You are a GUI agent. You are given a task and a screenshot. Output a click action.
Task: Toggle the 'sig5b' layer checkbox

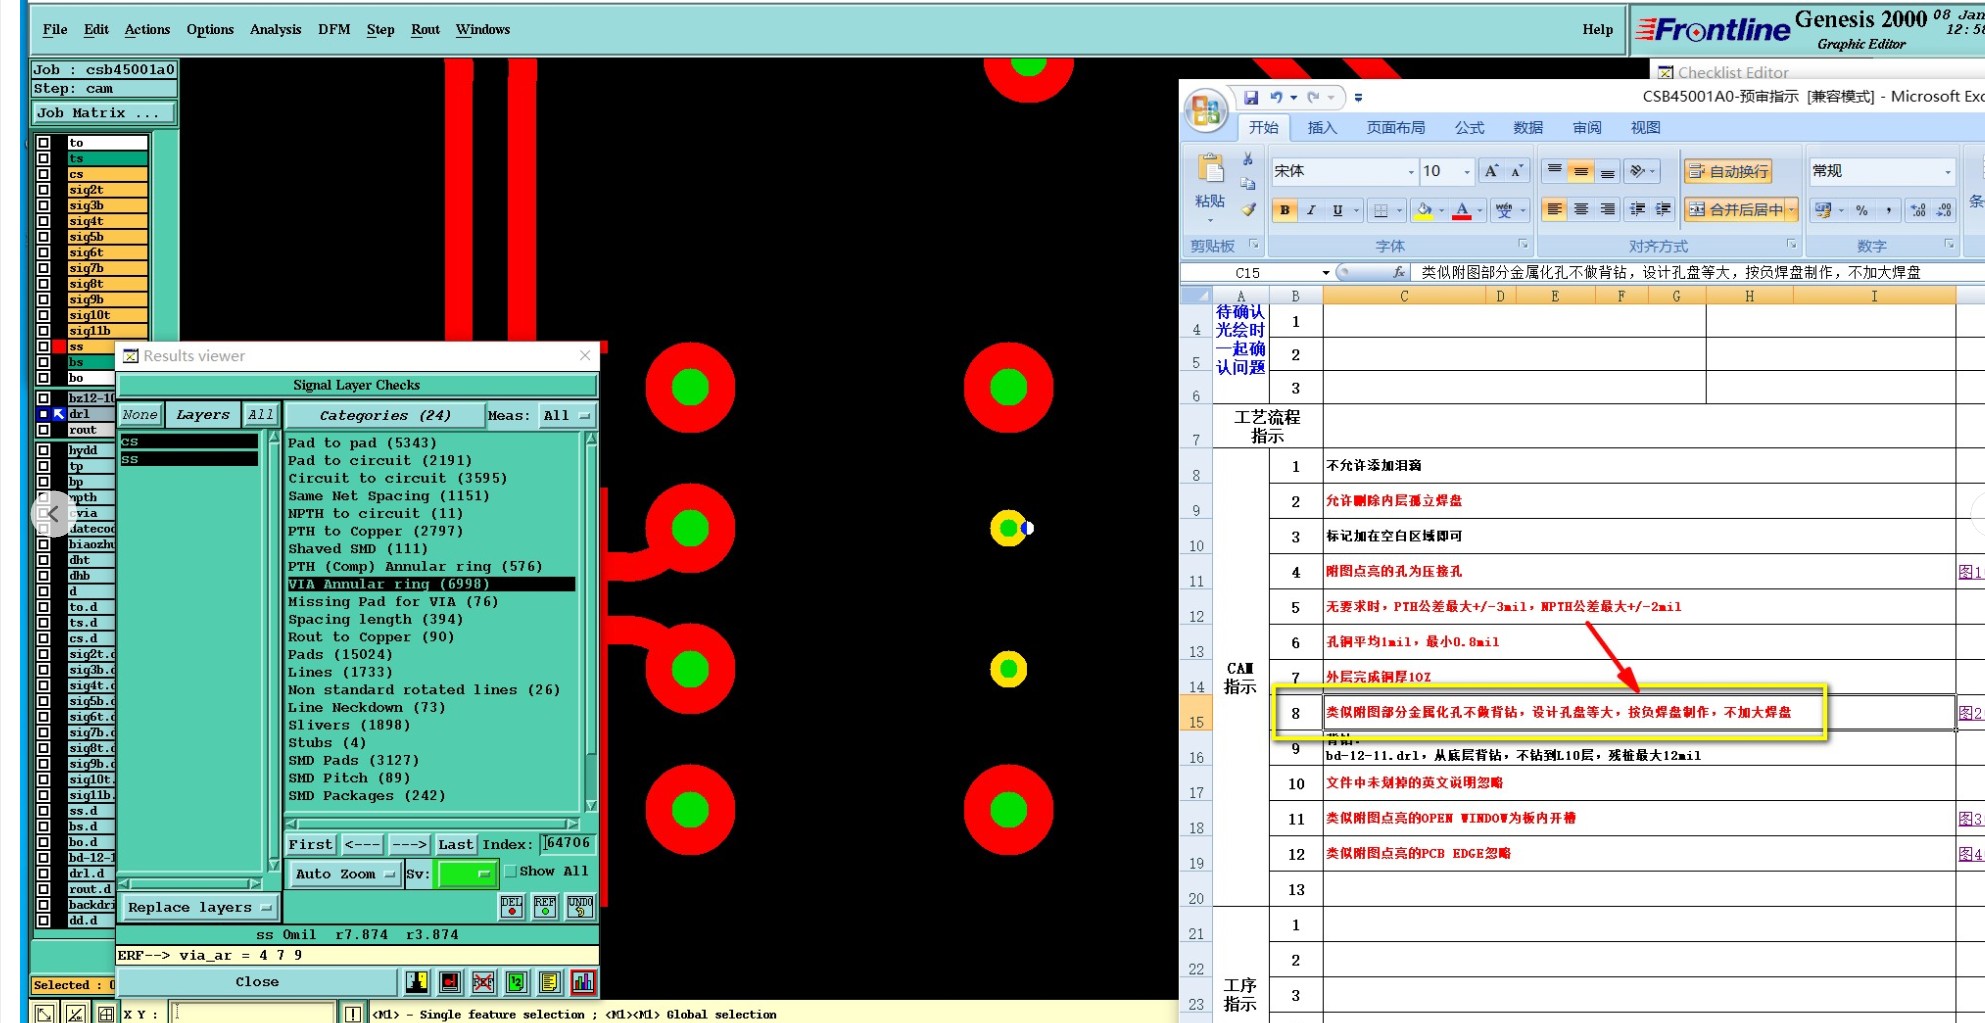(x=43, y=237)
